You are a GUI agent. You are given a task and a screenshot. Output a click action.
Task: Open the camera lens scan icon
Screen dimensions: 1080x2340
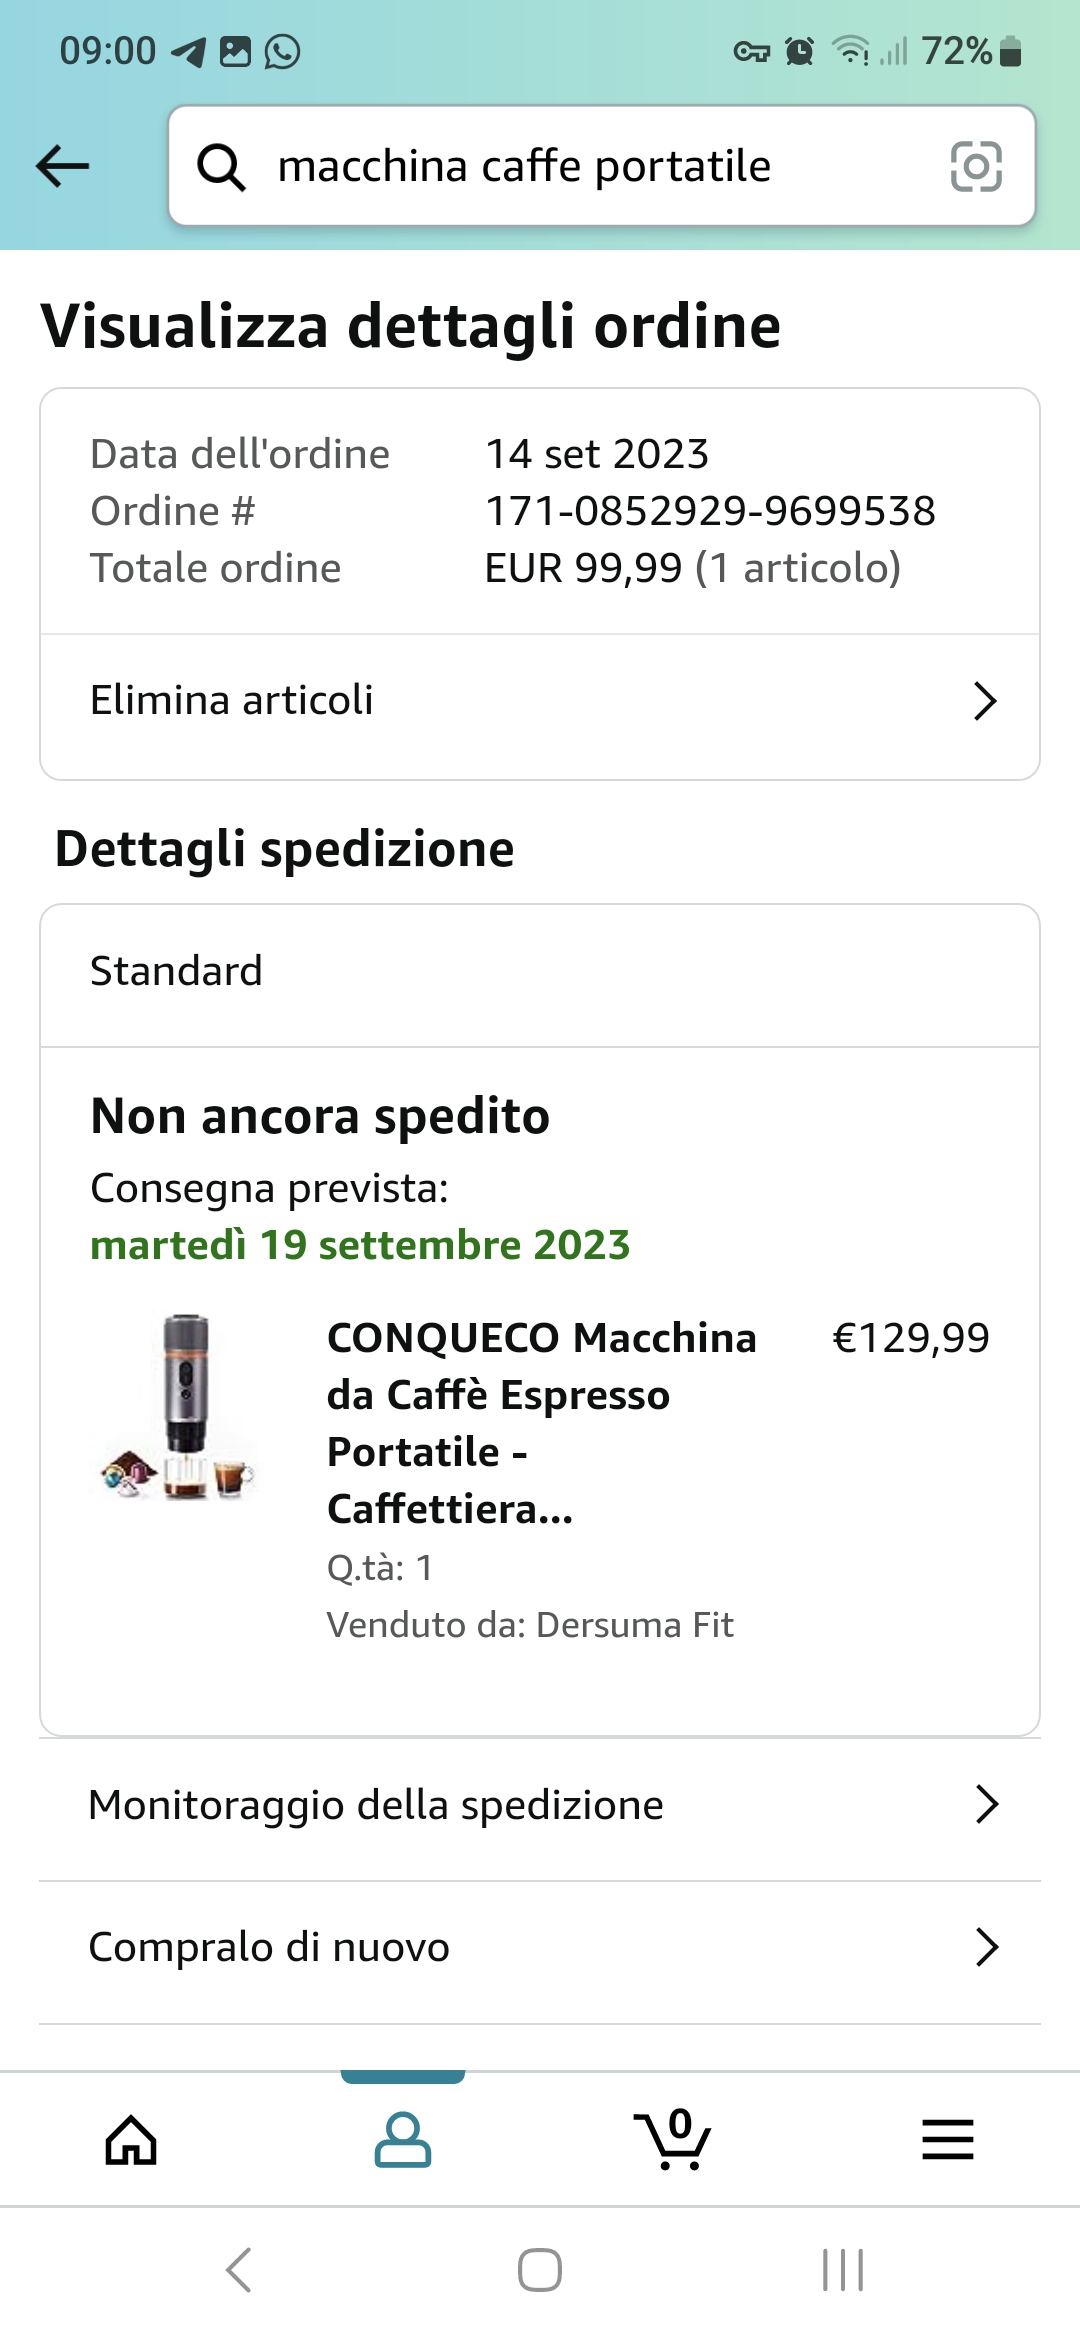tap(975, 166)
